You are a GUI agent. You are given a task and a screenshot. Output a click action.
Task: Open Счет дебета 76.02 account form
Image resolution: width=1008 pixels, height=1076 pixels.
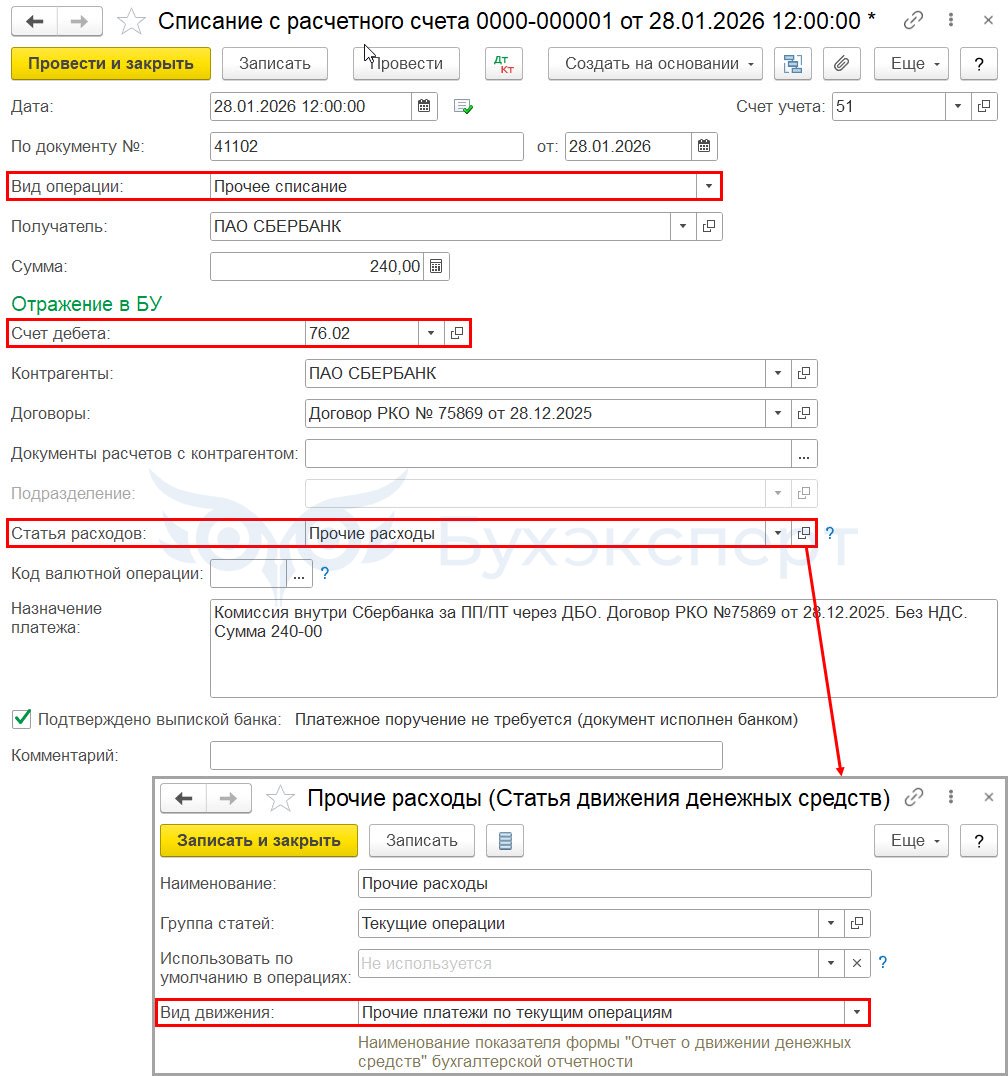456,334
